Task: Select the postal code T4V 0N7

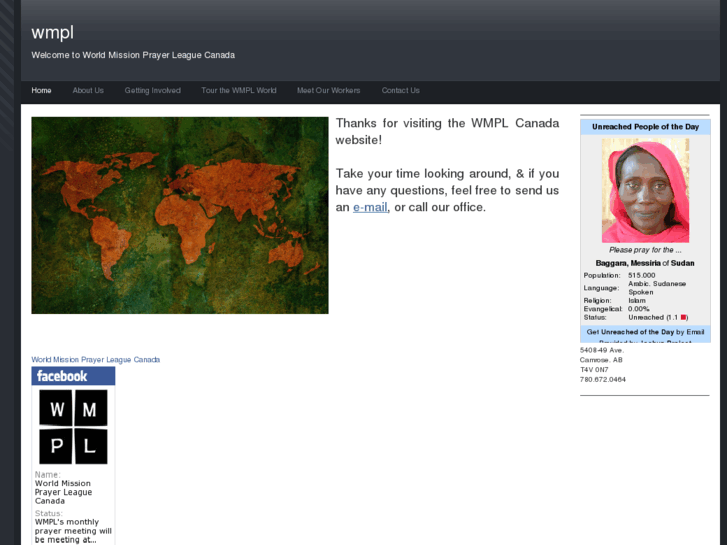Action: 594,370
